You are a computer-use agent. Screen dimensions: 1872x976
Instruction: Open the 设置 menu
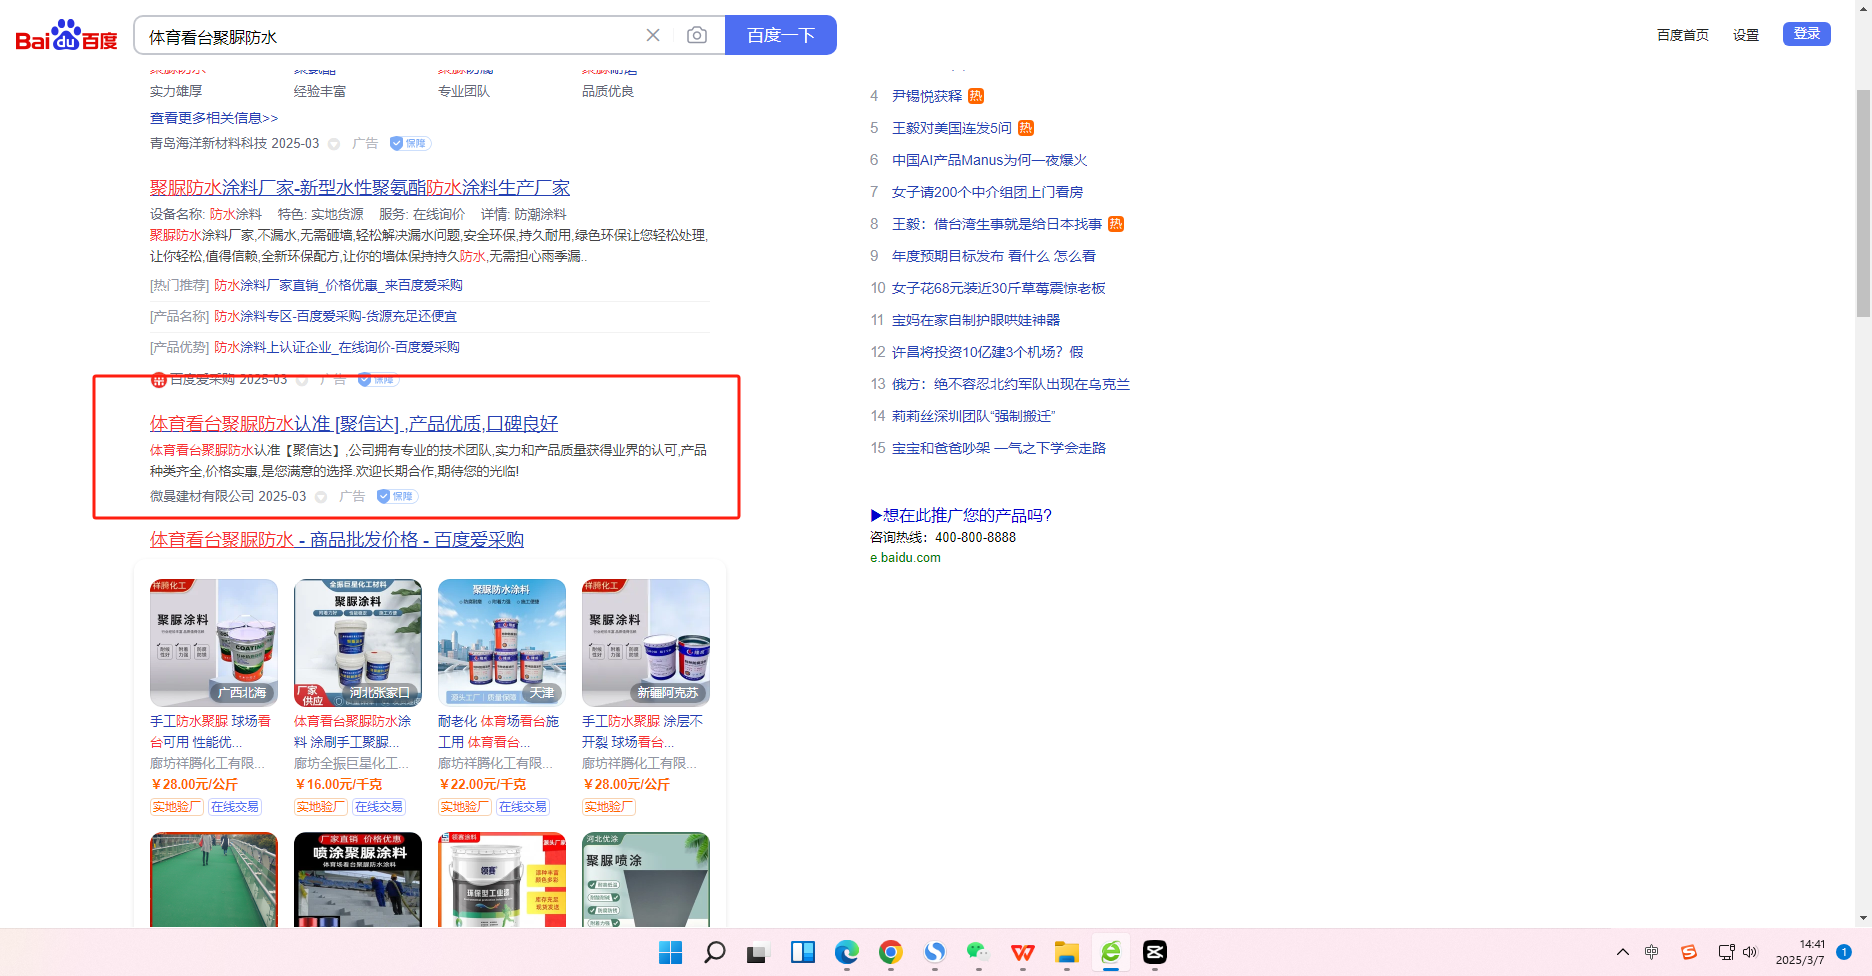click(1746, 35)
